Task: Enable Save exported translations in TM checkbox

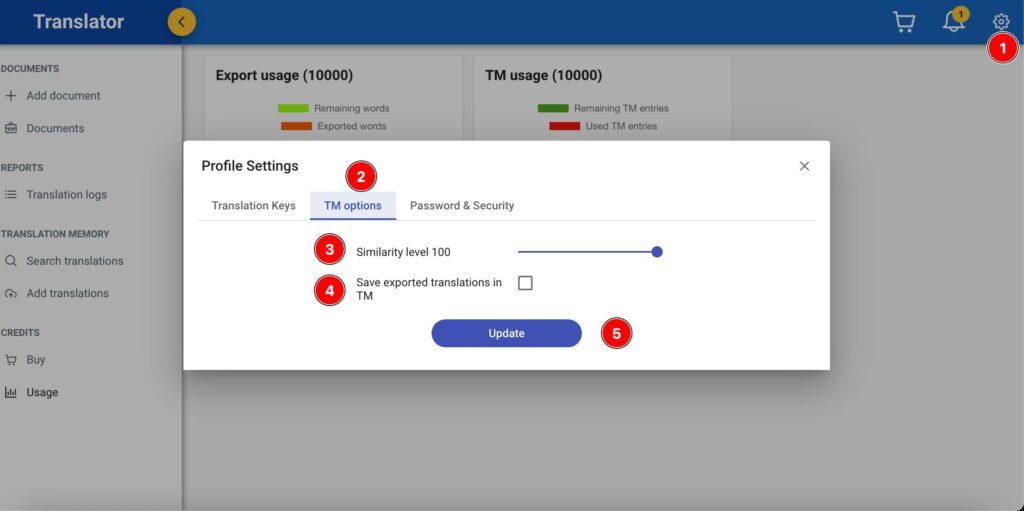Action: click(x=525, y=283)
